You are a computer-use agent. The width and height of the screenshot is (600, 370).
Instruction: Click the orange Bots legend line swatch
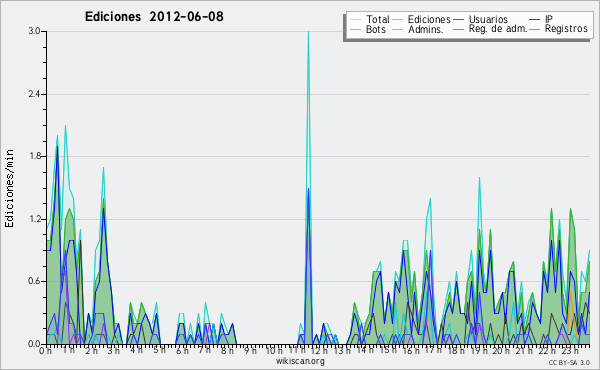(x=355, y=29)
